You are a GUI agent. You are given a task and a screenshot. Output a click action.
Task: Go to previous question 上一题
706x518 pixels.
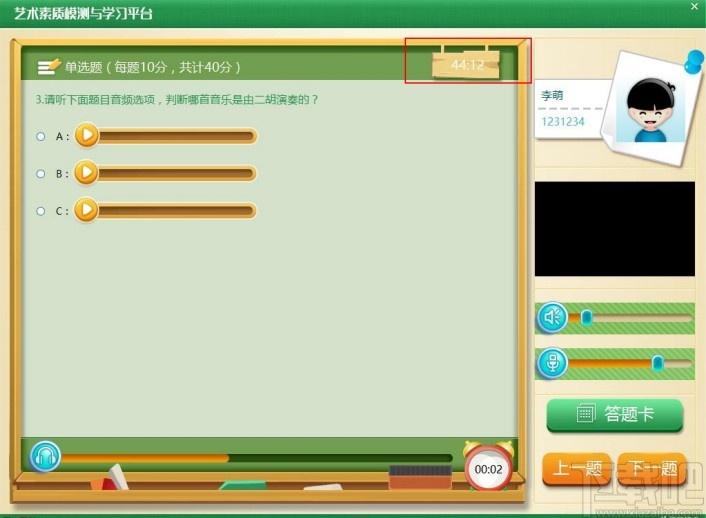(x=577, y=468)
